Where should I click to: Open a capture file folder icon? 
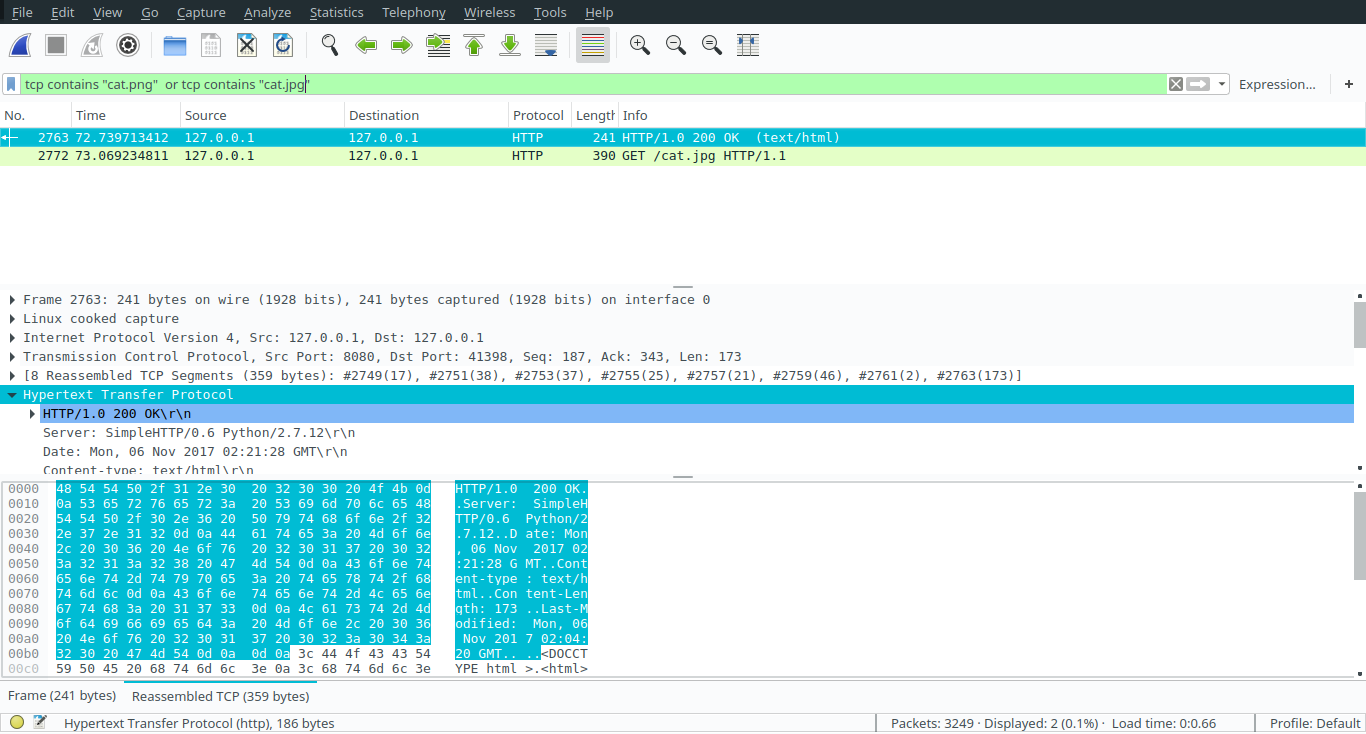pos(175,45)
